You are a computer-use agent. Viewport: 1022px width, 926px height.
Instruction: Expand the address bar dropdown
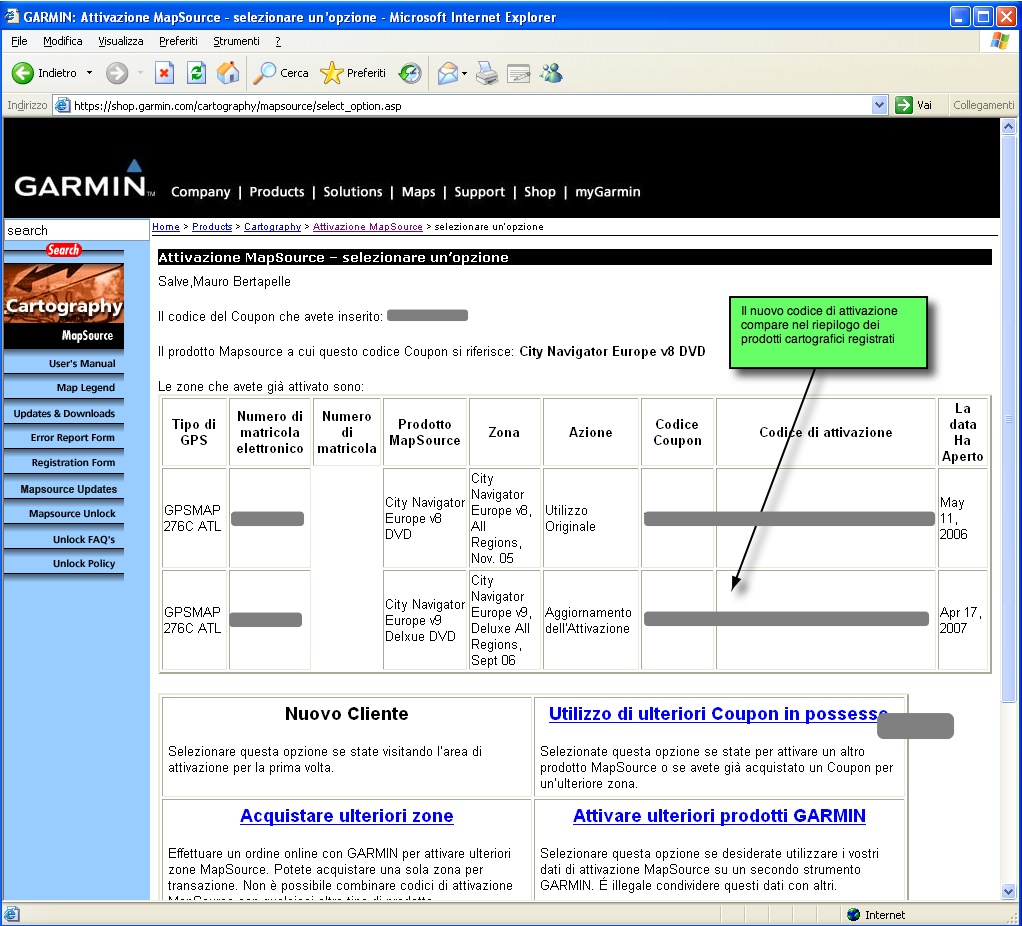pos(880,105)
